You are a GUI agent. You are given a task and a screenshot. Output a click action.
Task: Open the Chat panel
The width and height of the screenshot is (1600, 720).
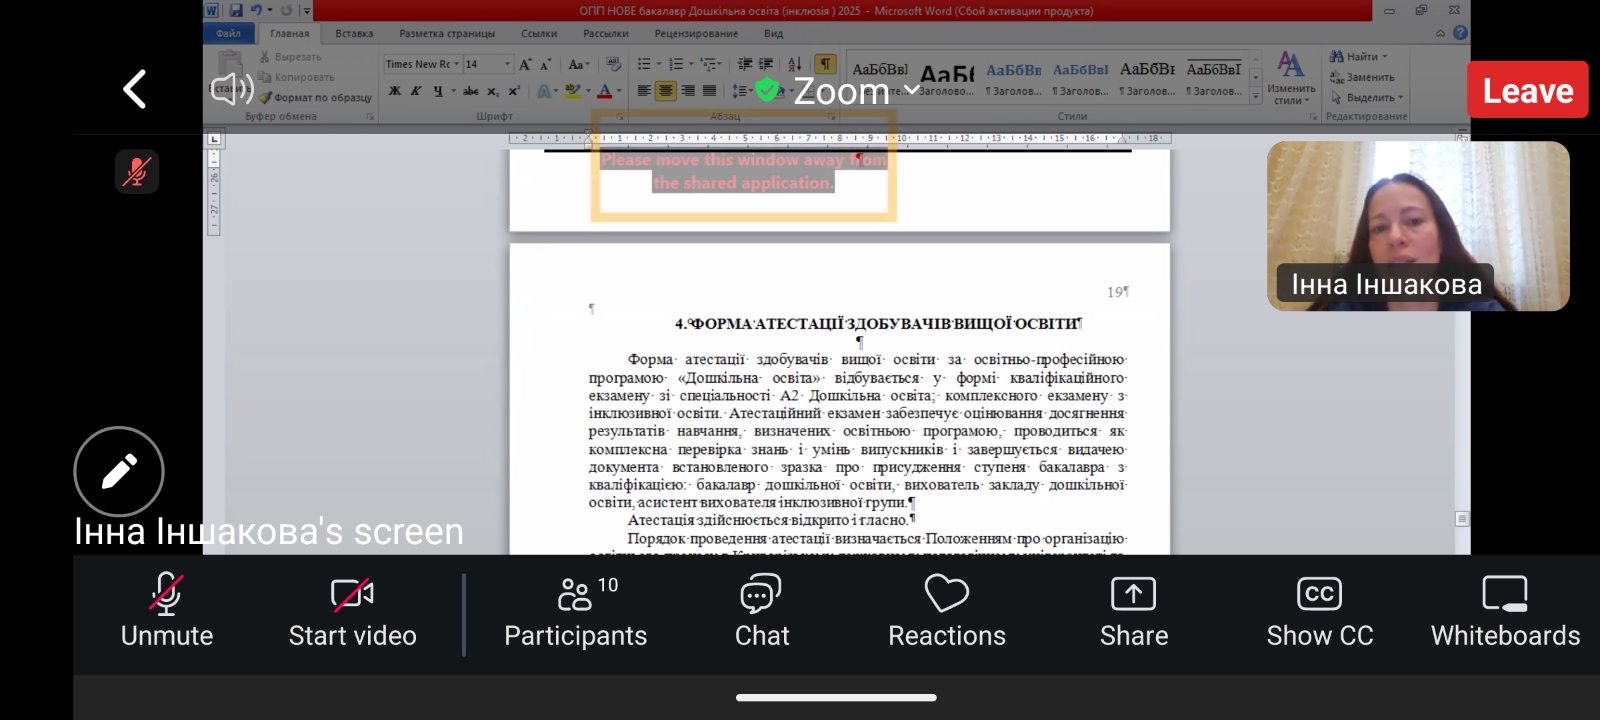(761, 612)
